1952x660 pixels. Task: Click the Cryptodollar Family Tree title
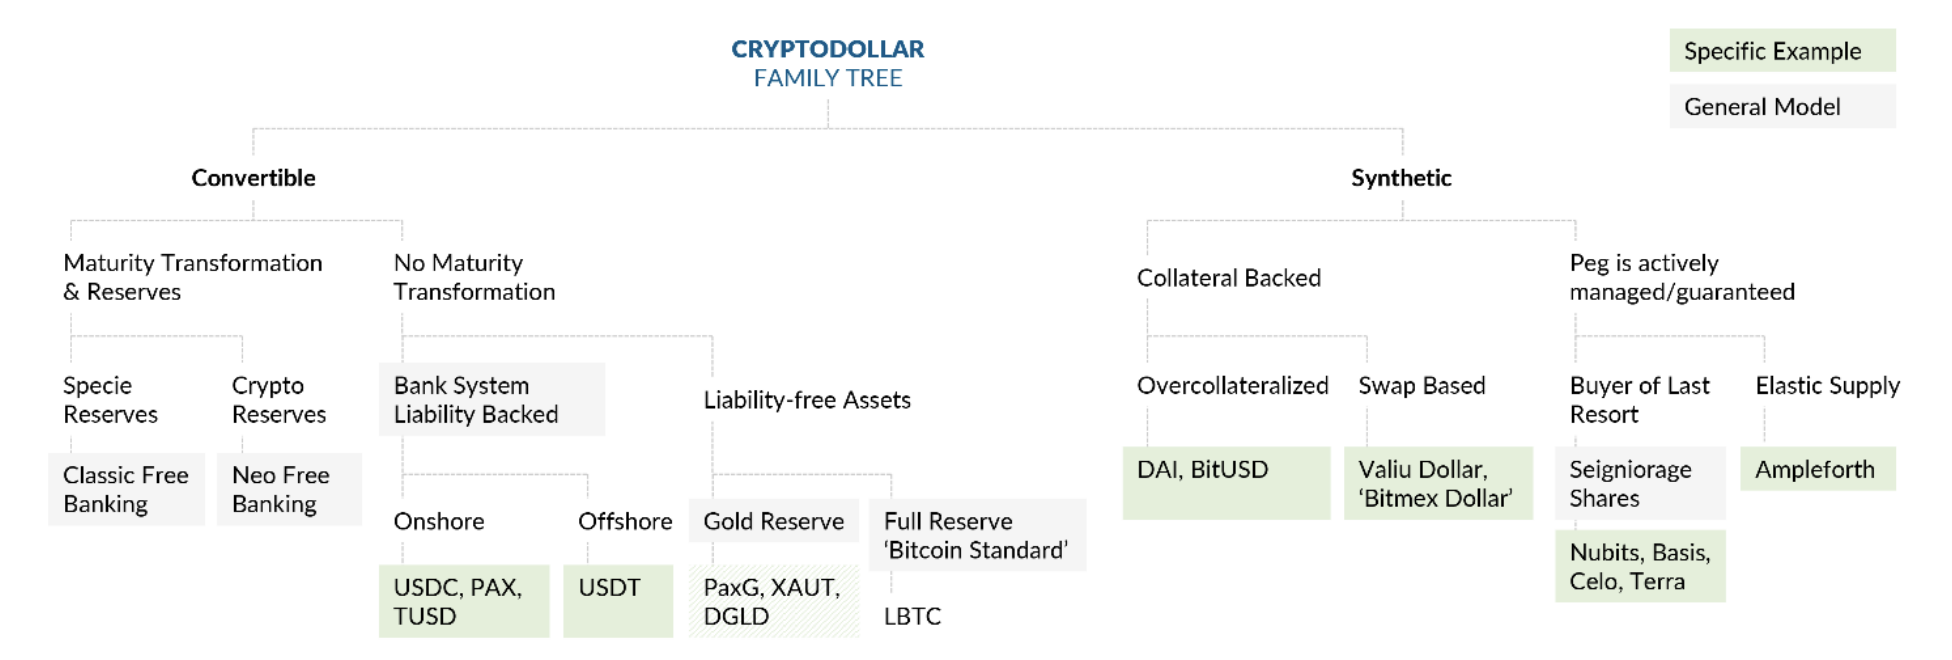coord(828,63)
